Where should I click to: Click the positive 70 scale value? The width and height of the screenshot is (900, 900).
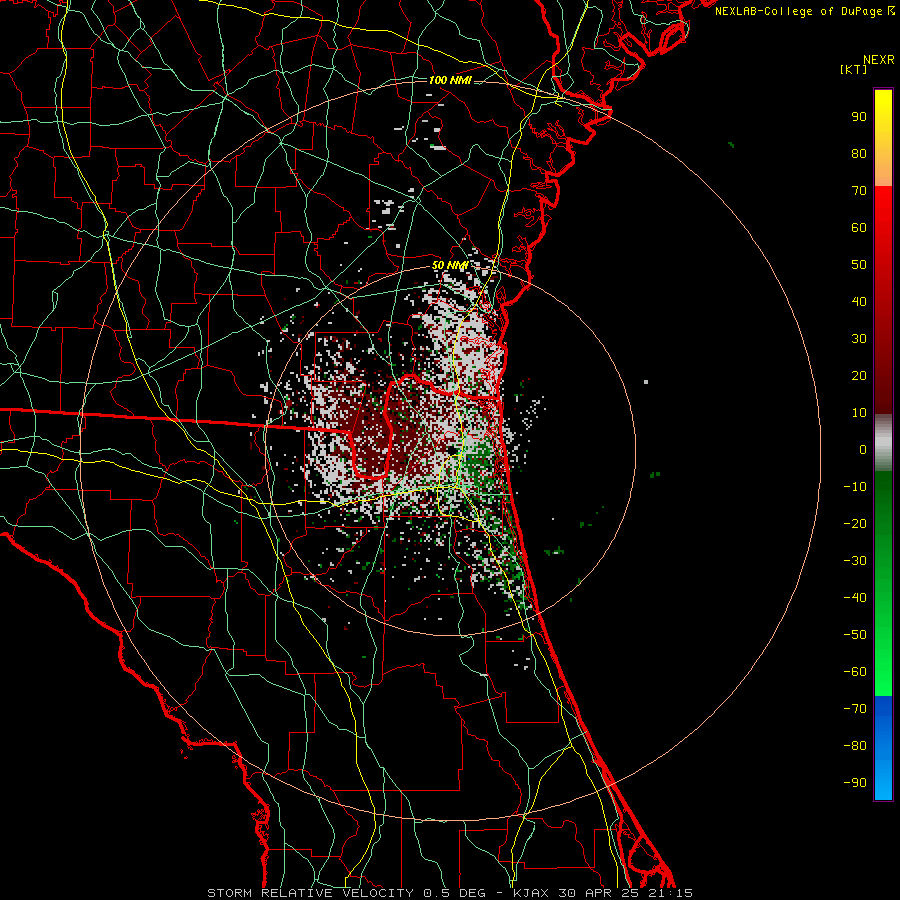tap(859, 191)
